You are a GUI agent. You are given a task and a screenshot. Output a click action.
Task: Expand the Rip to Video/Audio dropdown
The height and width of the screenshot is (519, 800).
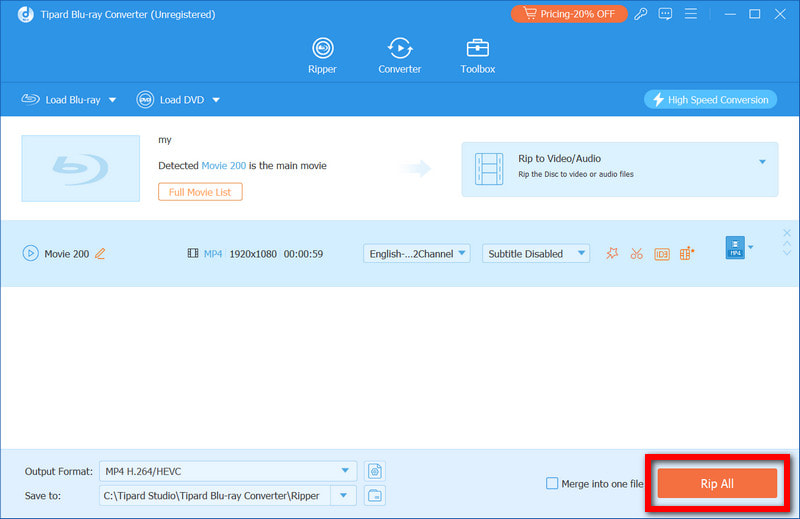pyautogui.click(x=762, y=162)
